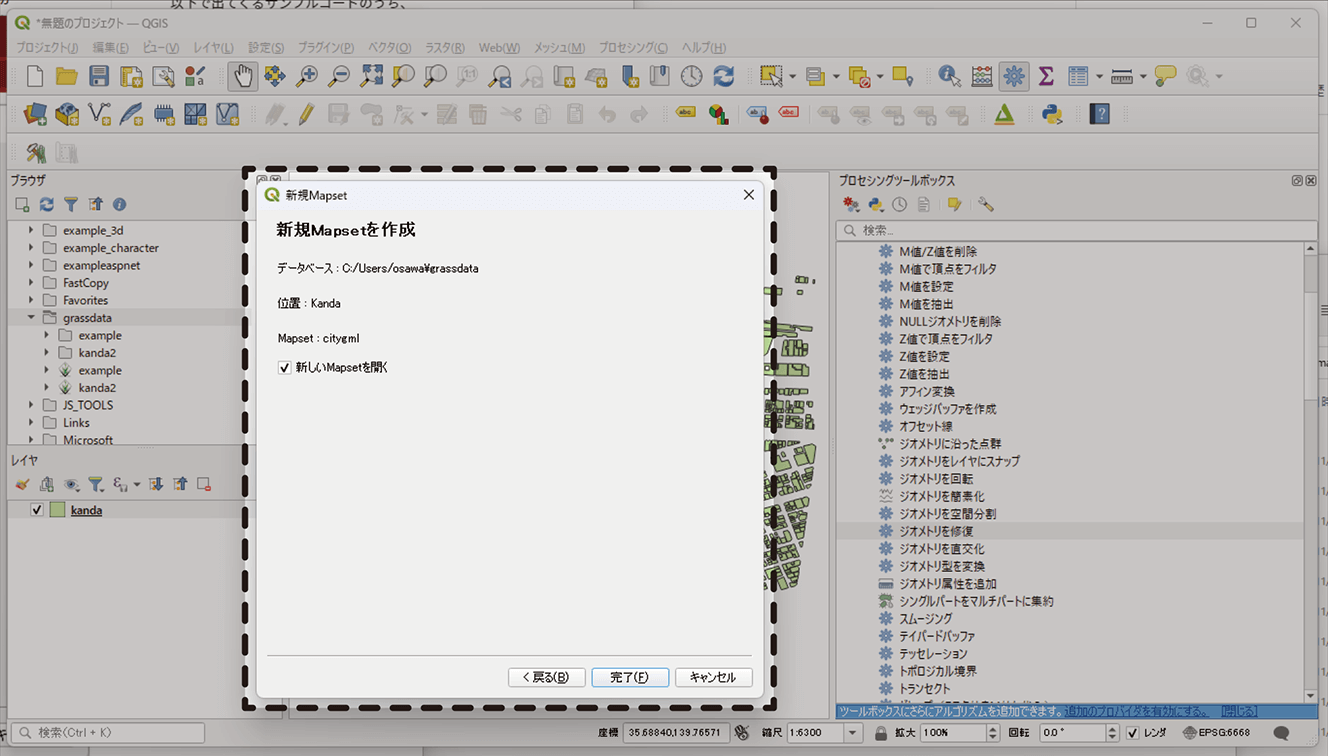Expand the FastCopy folder
Viewport: 1328px width, 756px height.
(x=31, y=282)
